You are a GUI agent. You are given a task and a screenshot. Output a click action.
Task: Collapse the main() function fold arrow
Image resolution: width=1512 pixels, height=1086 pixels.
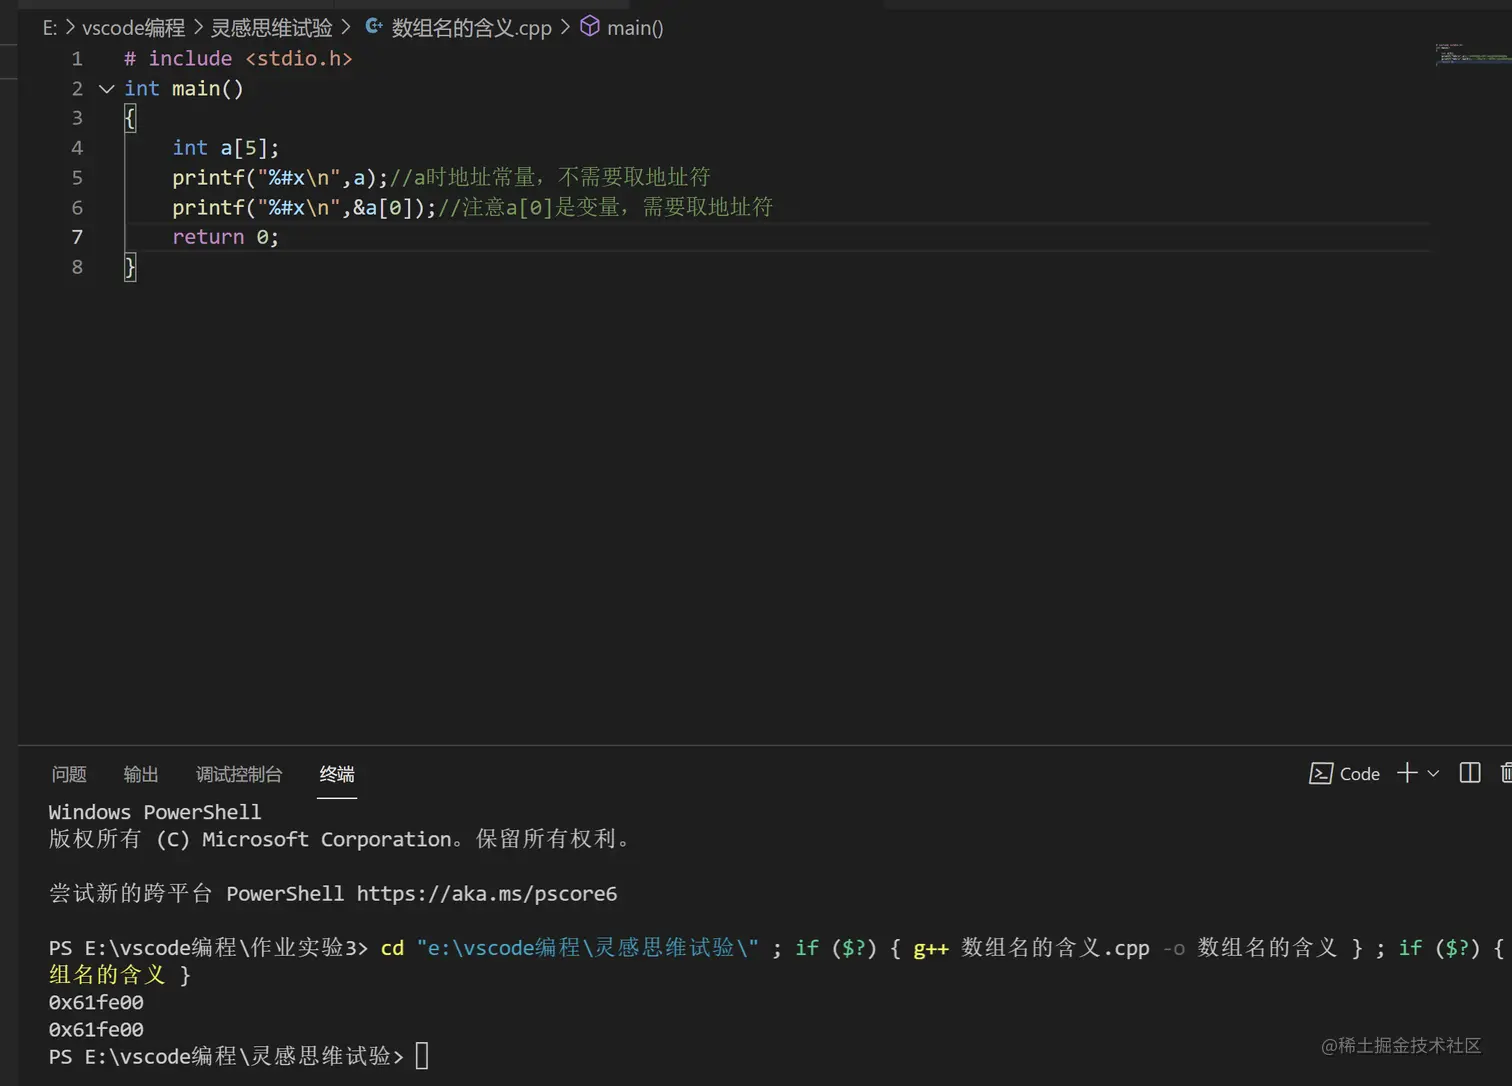click(106, 89)
